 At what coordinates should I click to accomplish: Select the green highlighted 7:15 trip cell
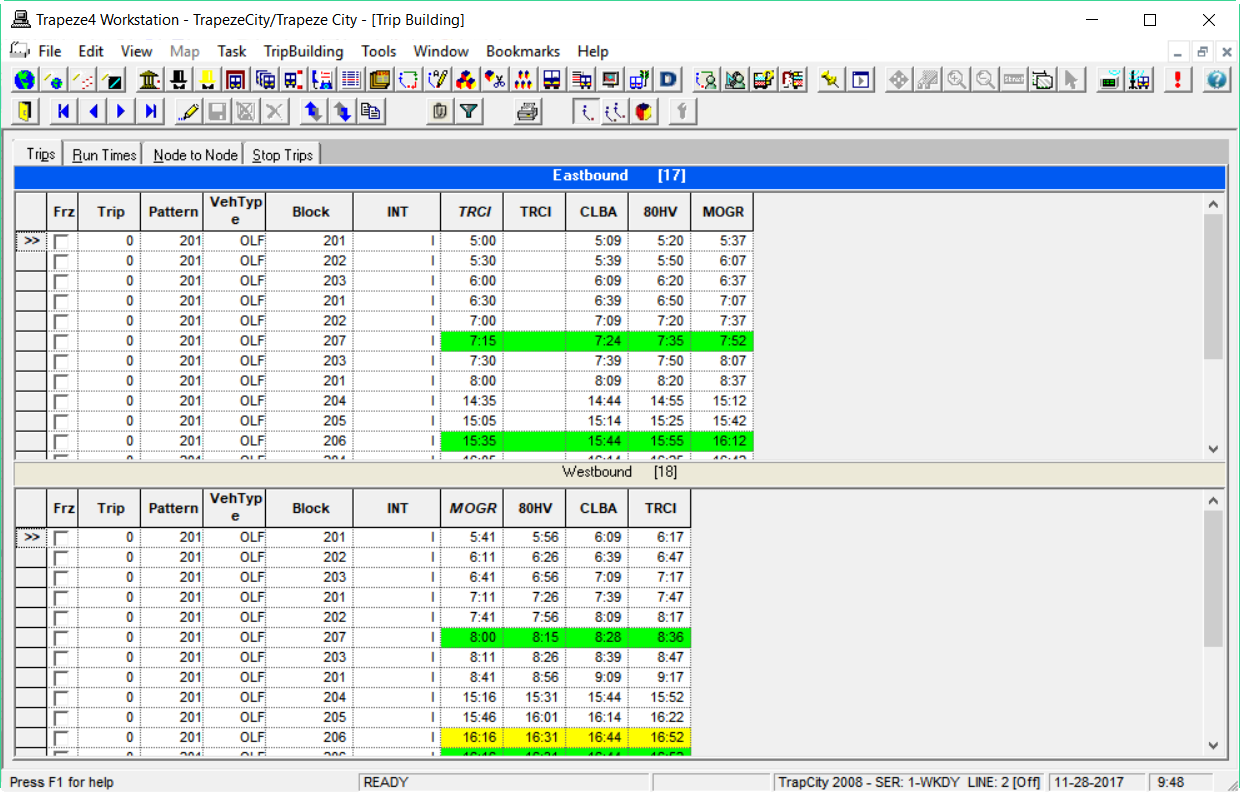pyautogui.click(x=472, y=340)
